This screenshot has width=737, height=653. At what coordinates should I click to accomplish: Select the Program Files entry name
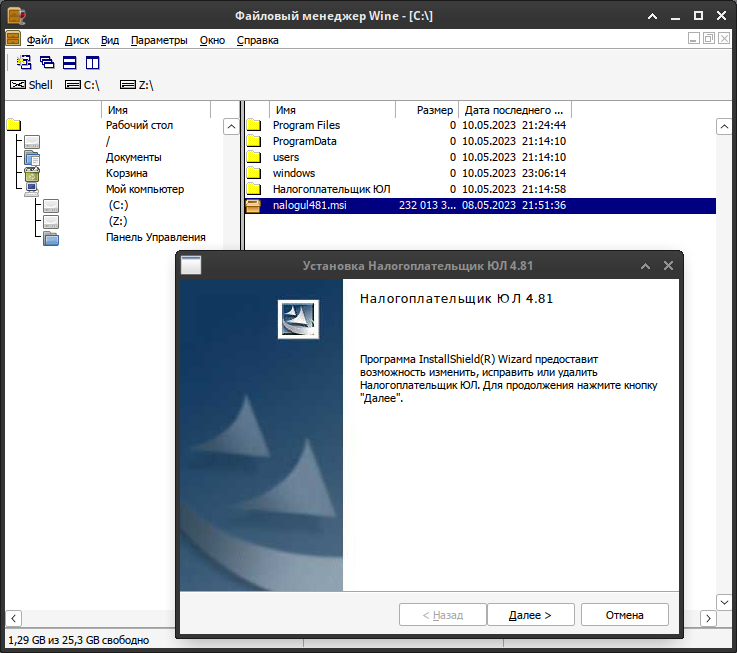coord(306,126)
